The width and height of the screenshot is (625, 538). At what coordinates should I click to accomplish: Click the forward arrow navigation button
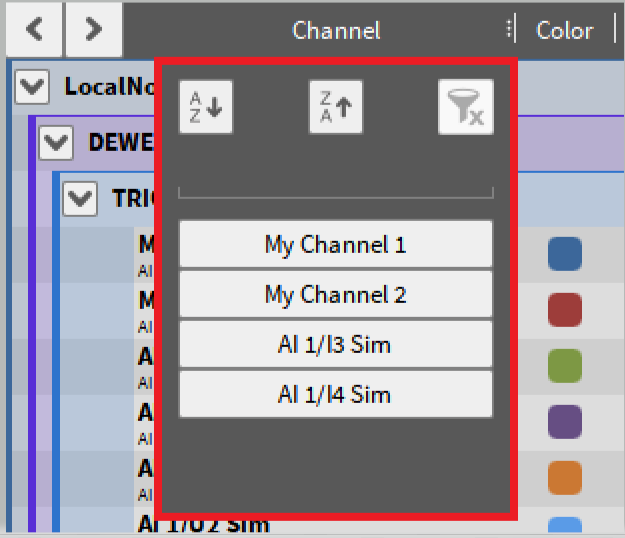point(94,30)
